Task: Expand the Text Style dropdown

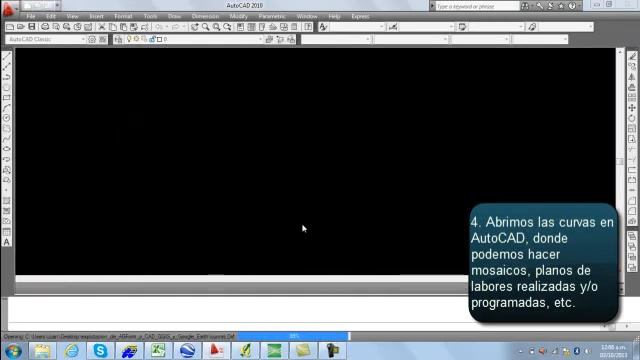Action: pos(382,27)
